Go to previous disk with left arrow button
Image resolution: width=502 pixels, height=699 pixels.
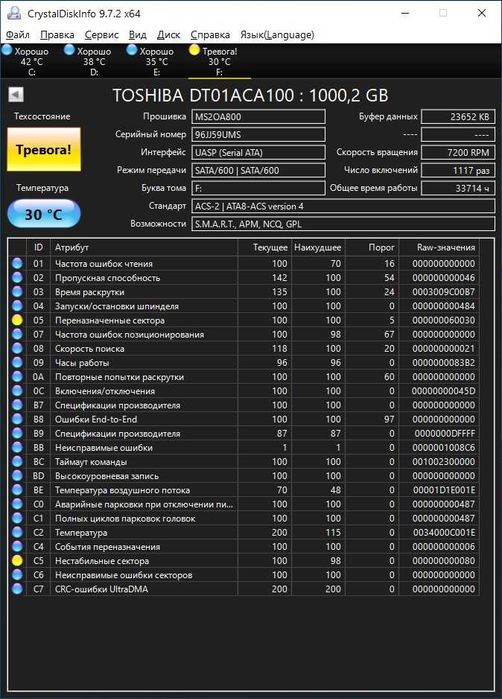coord(16,95)
